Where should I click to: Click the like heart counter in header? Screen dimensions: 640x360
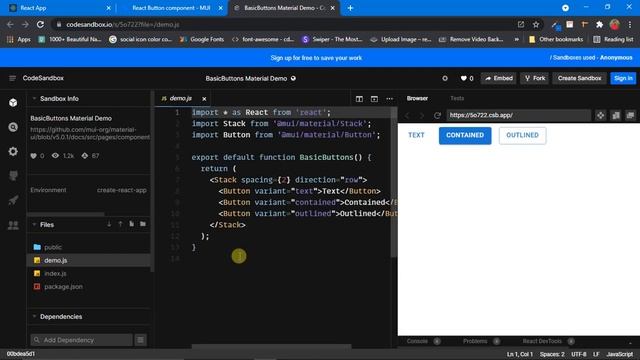pyautogui.click(x=467, y=78)
